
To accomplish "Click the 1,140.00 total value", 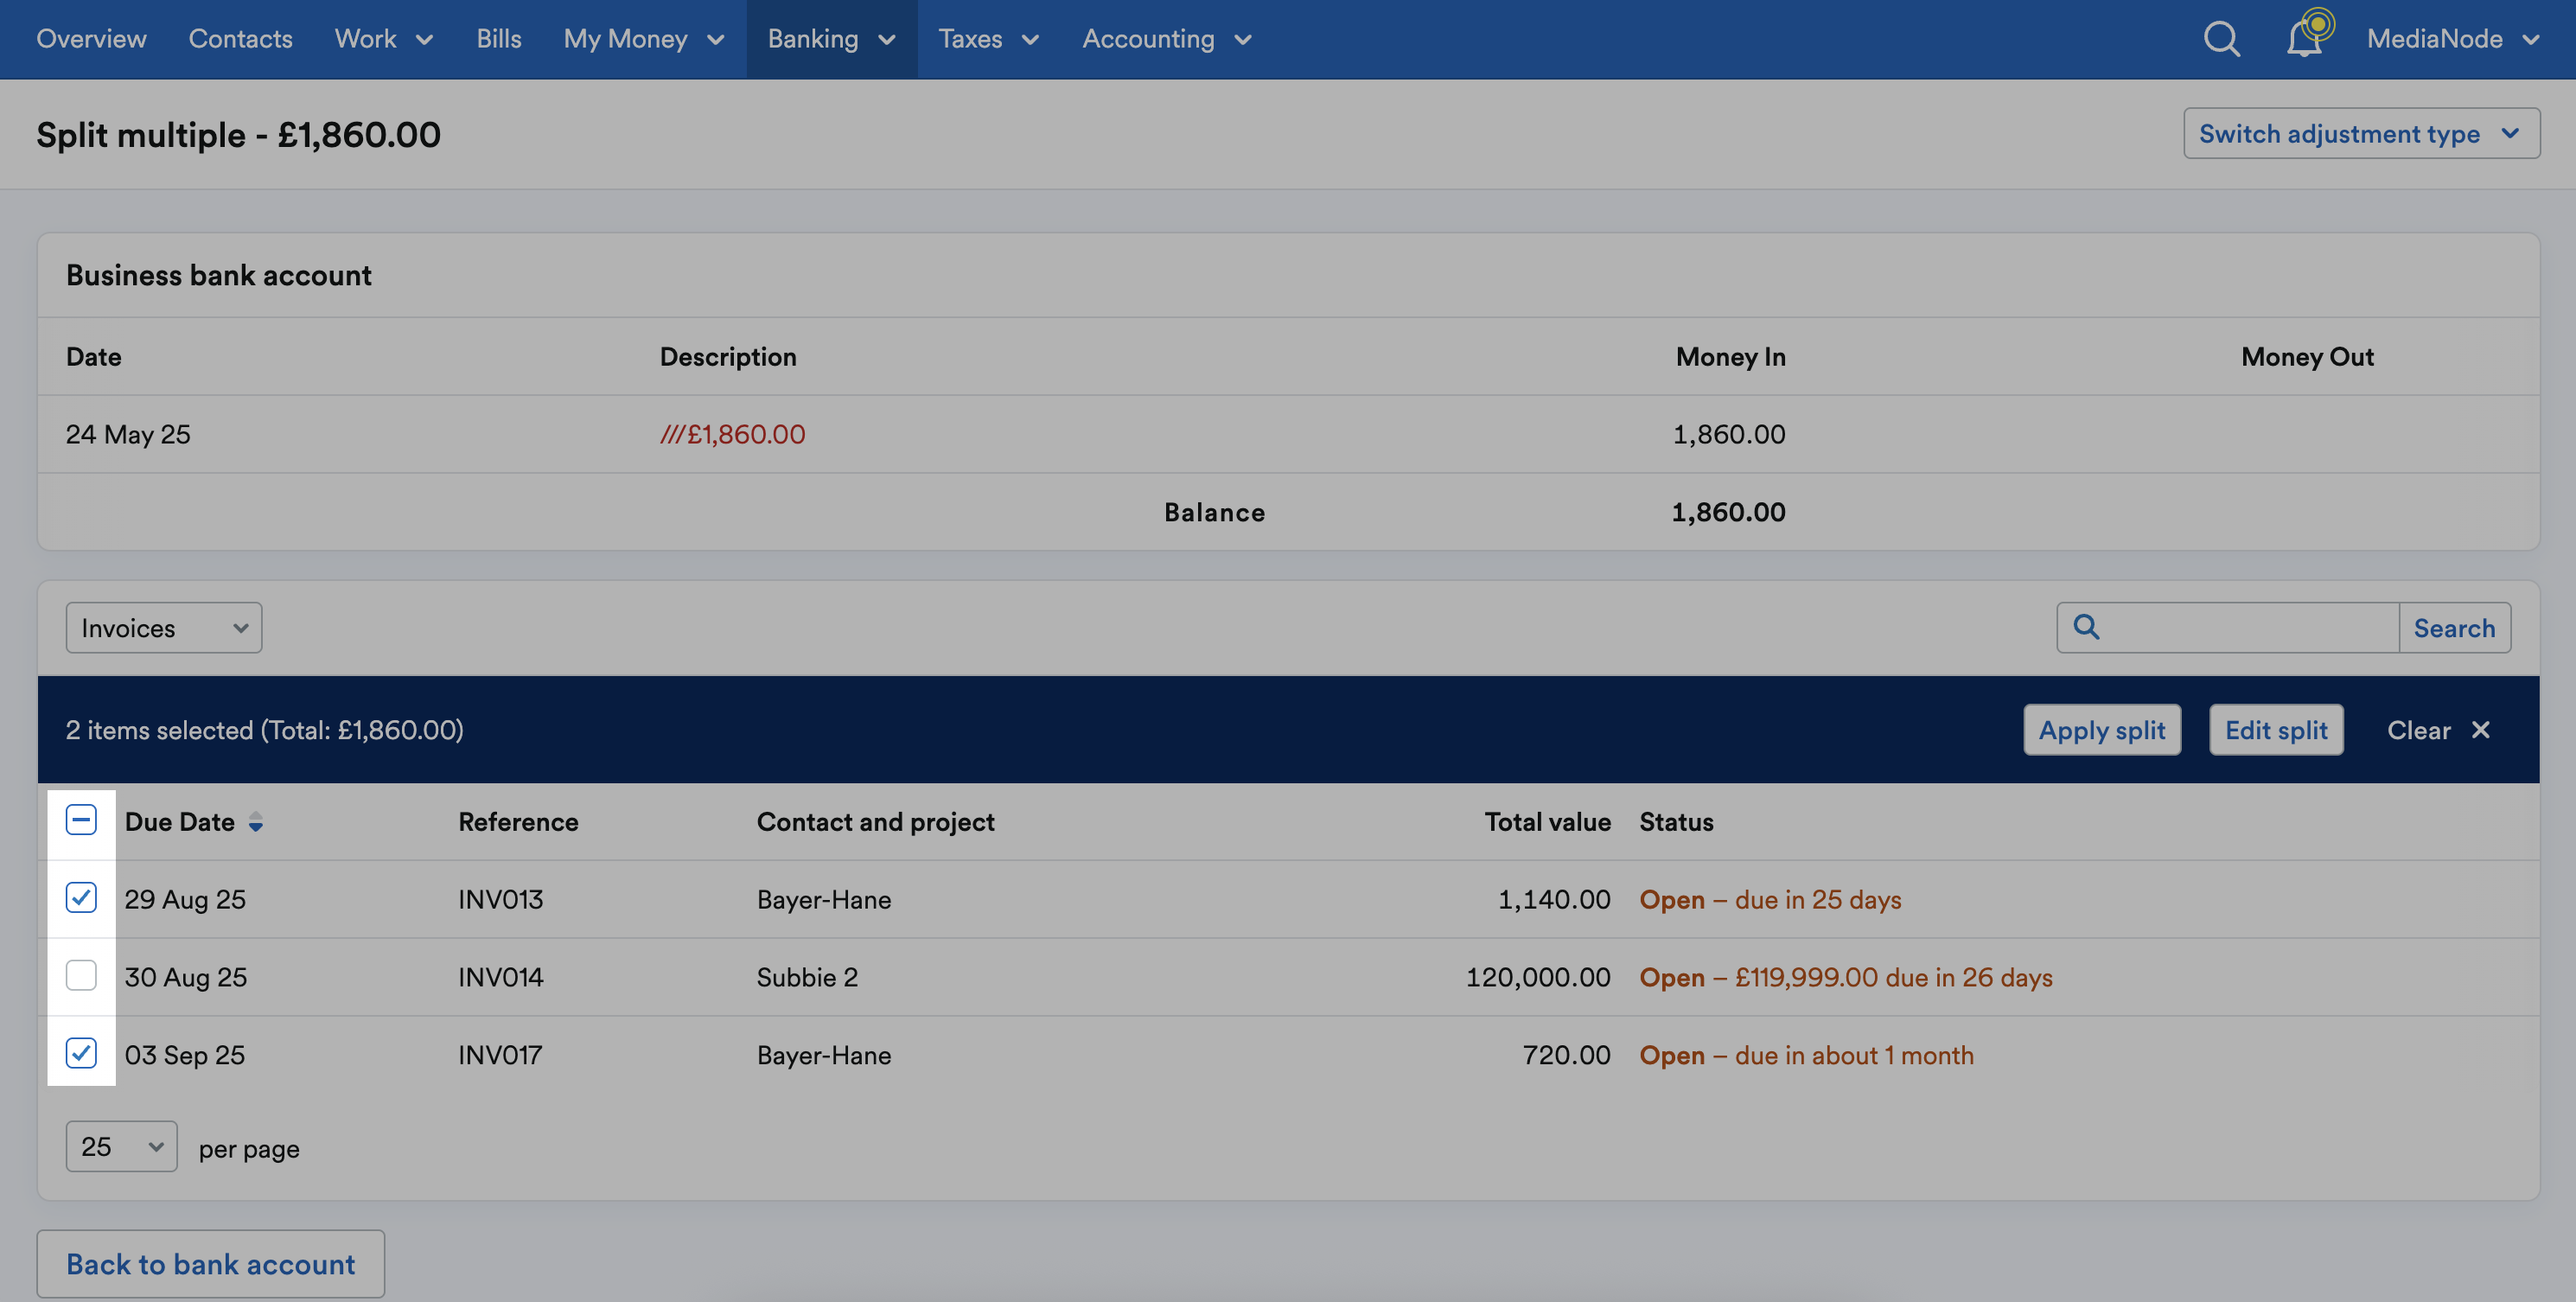I will coord(1554,899).
